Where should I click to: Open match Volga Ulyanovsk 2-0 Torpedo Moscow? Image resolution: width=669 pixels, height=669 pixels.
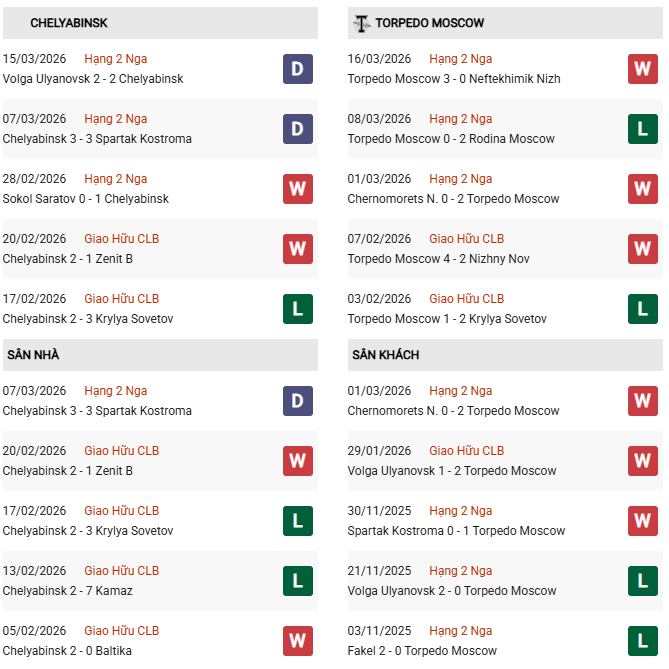click(x=452, y=591)
